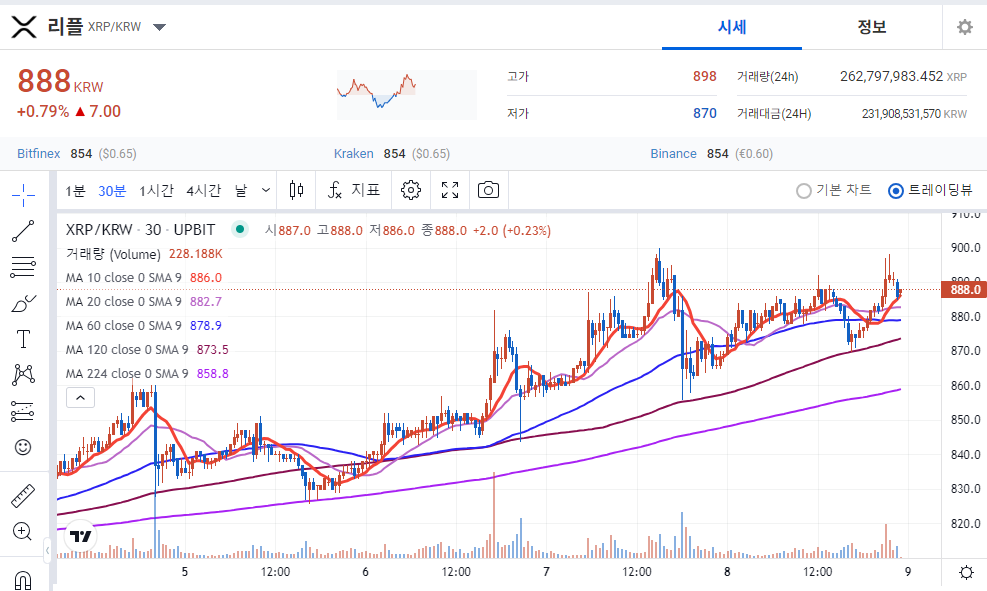The width and height of the screenshot is (987, 591).
Task: Select the brush drawing tool
Action: tap(23, 303)
